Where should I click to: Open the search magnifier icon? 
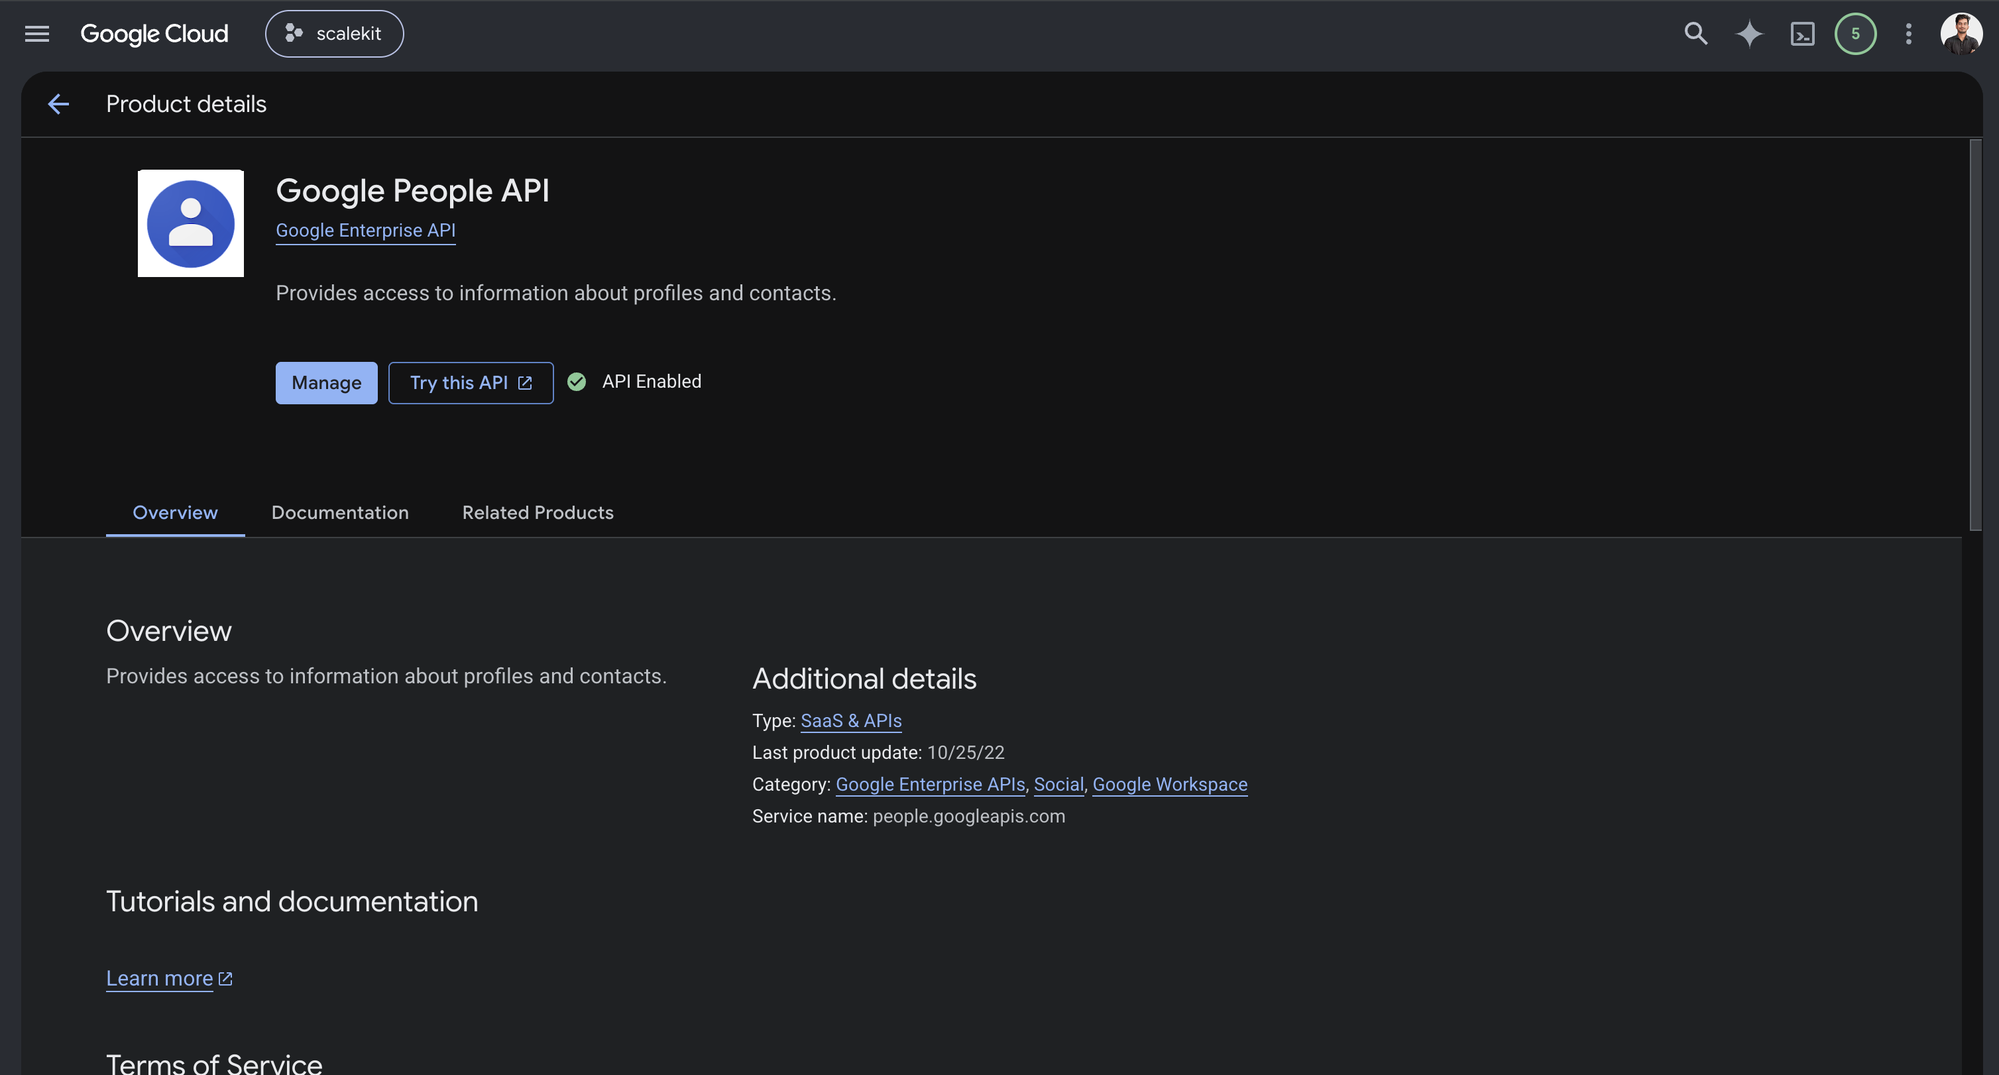coord(1695,34)
